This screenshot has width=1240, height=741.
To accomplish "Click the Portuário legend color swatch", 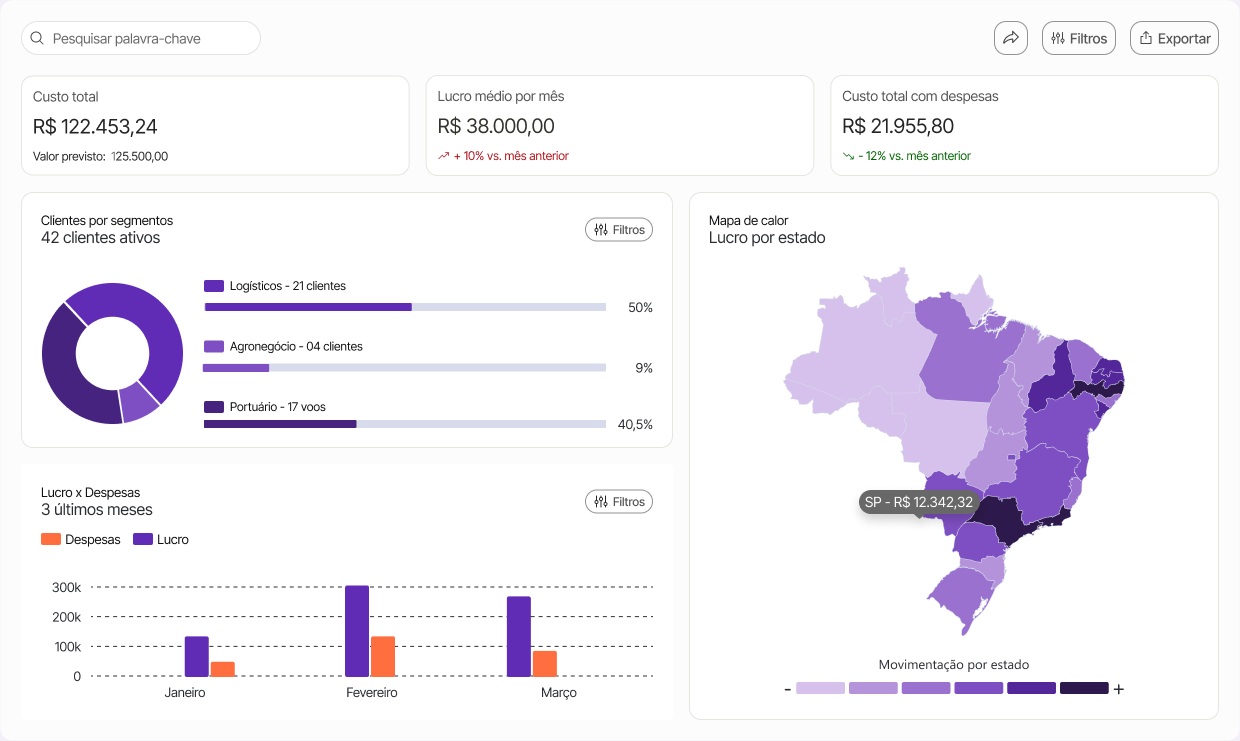I will click(x=214, y=407).
